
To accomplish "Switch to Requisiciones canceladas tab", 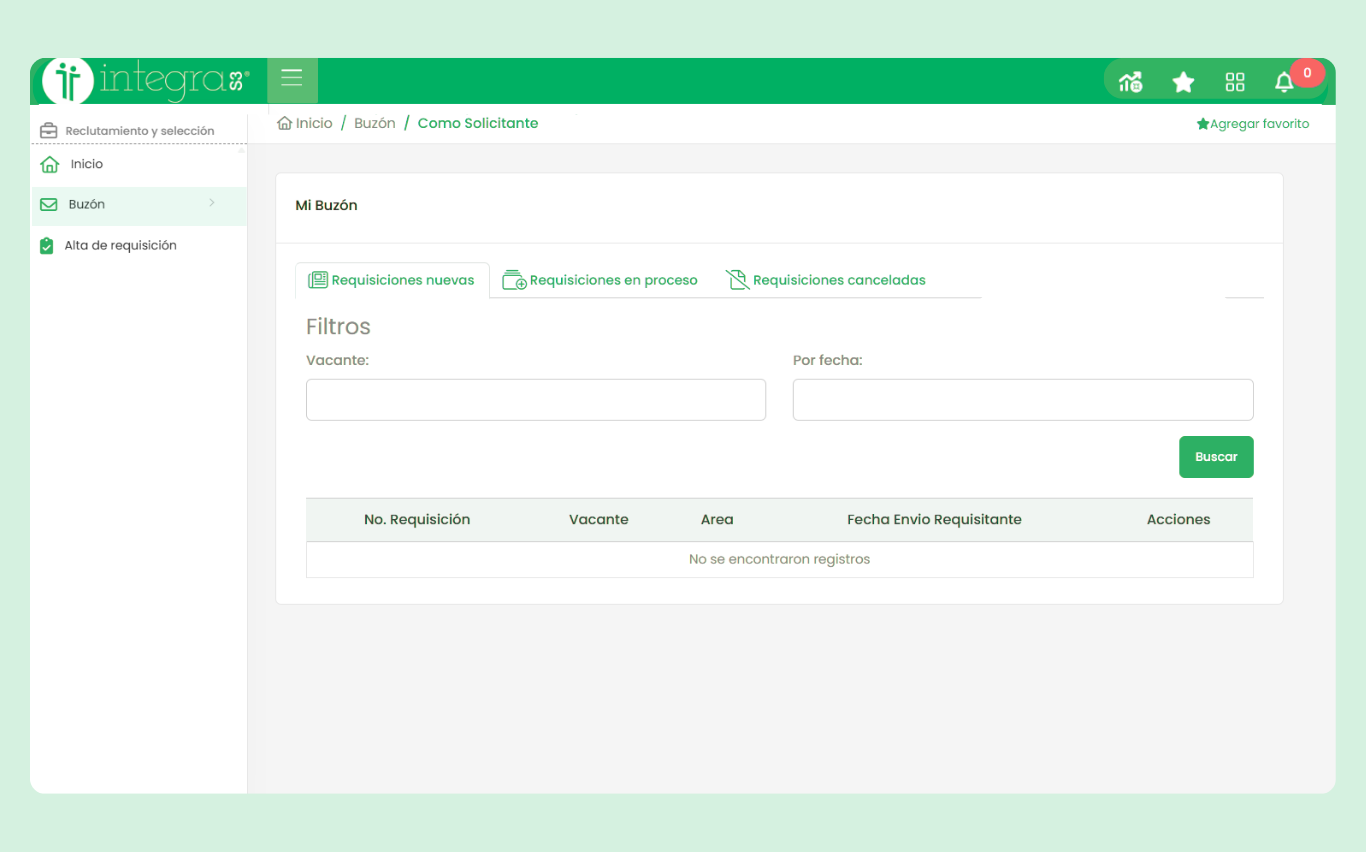I will click(826, 280).
